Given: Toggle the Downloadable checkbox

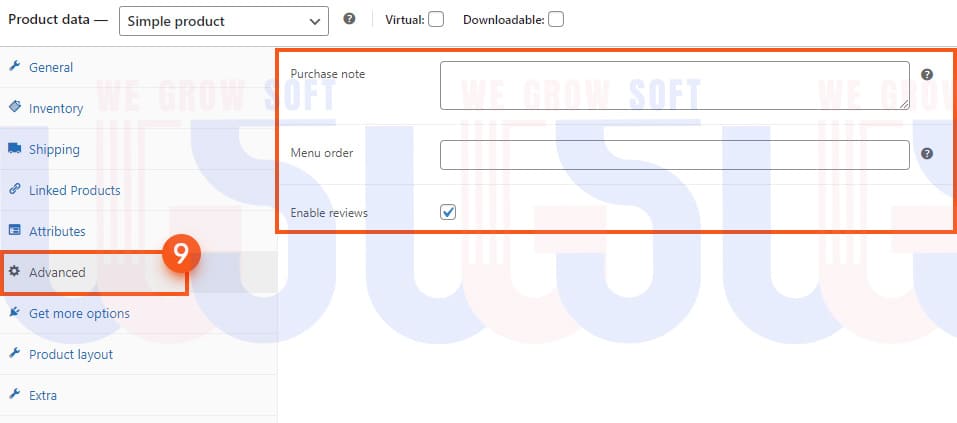Looking at the screenshot, I should (x=555, y=20).
